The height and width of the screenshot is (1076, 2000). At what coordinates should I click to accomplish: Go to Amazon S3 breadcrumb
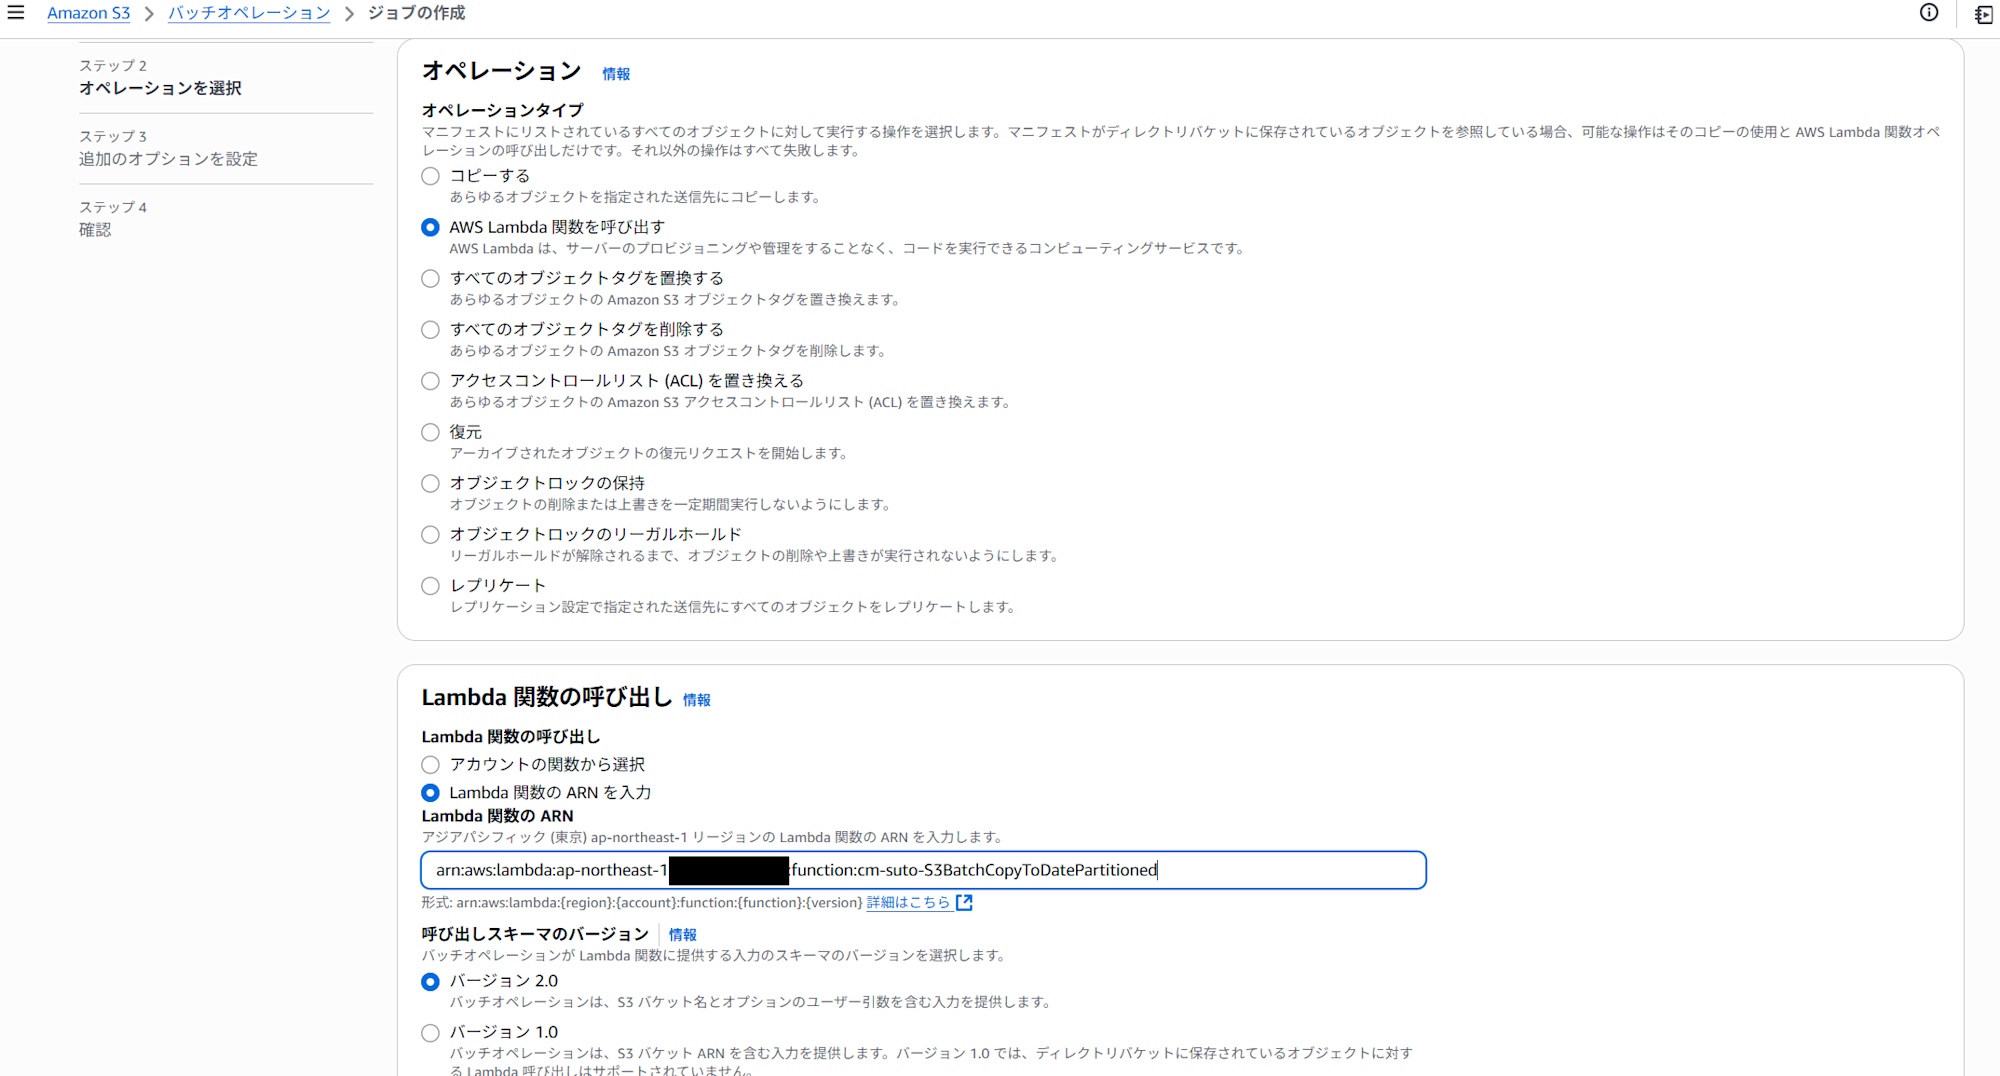pyautogui.click(x=88, y=13)
